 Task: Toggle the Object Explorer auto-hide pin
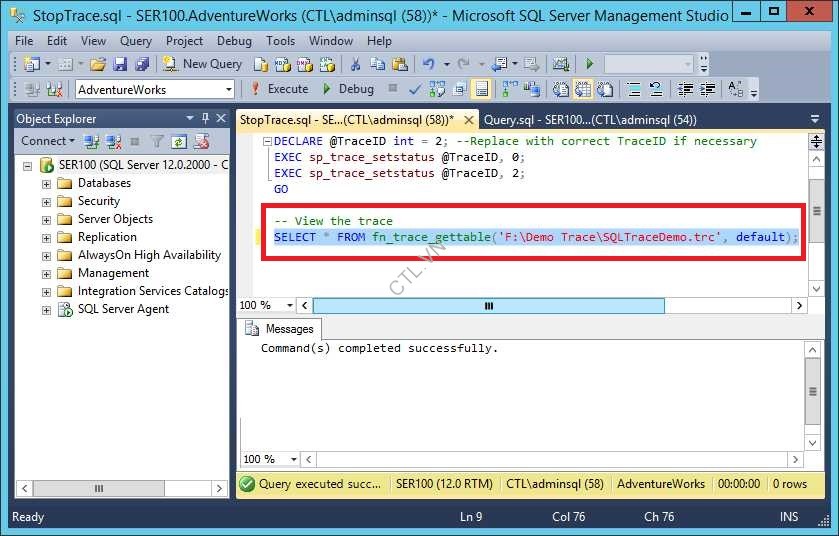[x=205, y=119]
